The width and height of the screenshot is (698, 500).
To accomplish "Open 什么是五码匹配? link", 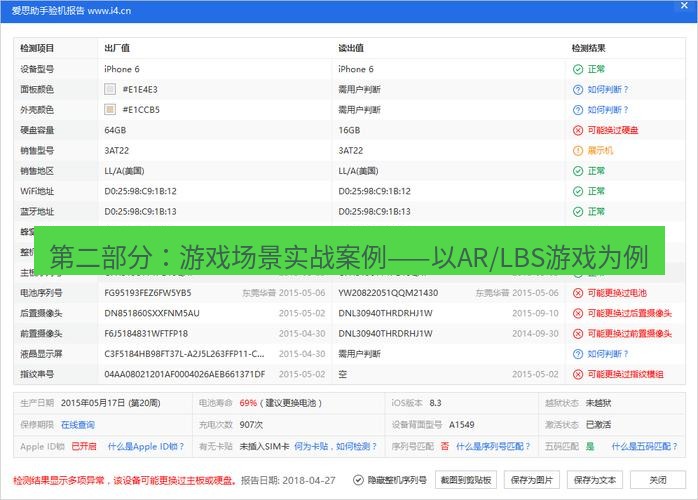I will tap(644, 446).
